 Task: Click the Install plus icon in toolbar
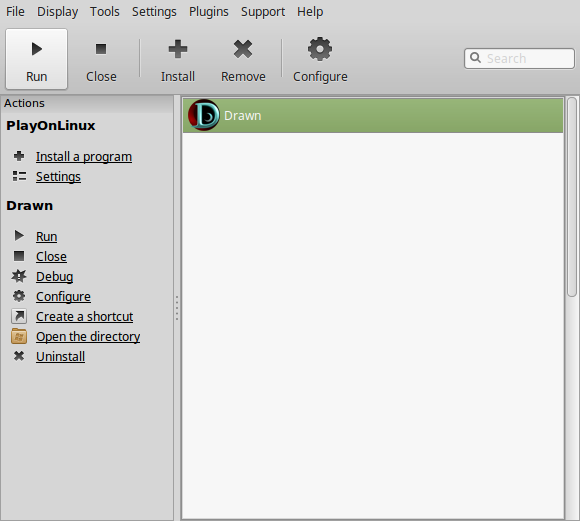click(178, 49)
